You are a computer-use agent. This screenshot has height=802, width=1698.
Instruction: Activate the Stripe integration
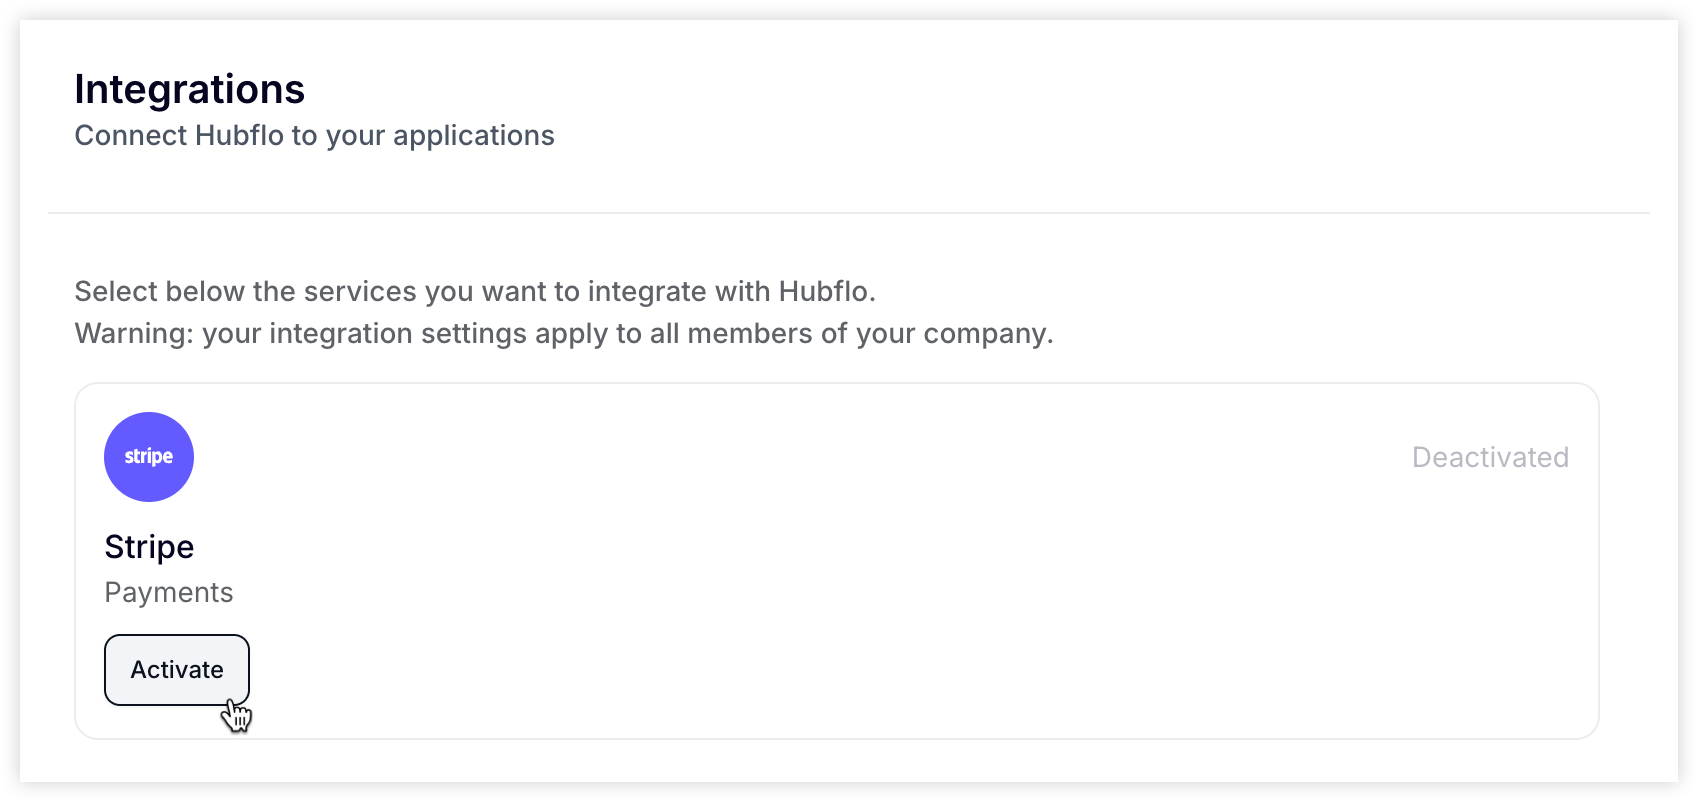177,670
